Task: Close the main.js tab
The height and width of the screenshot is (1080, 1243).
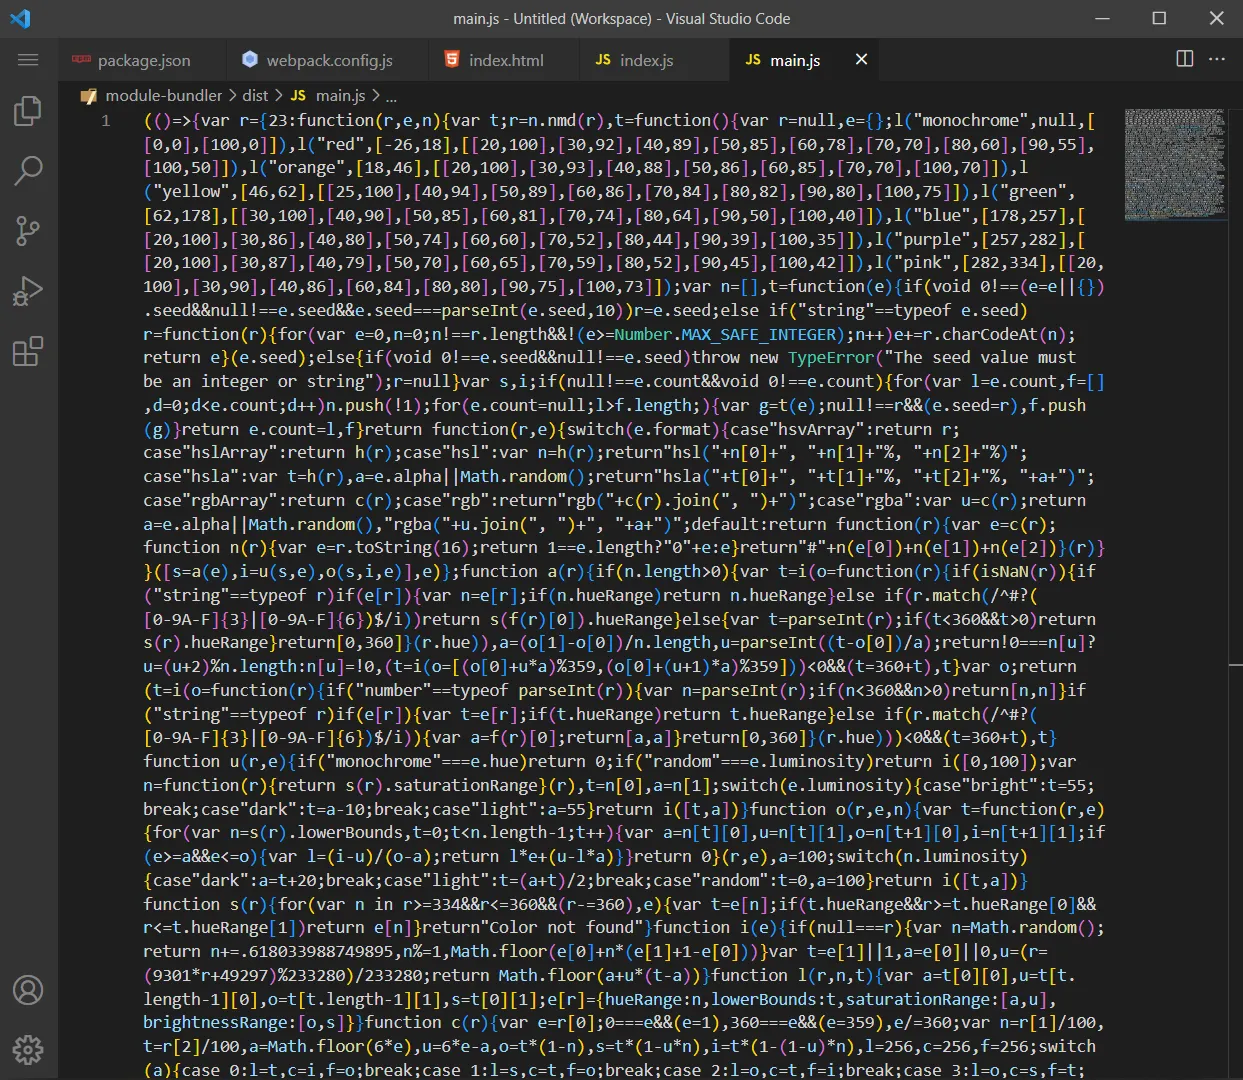Action: [x=861, y=60]
